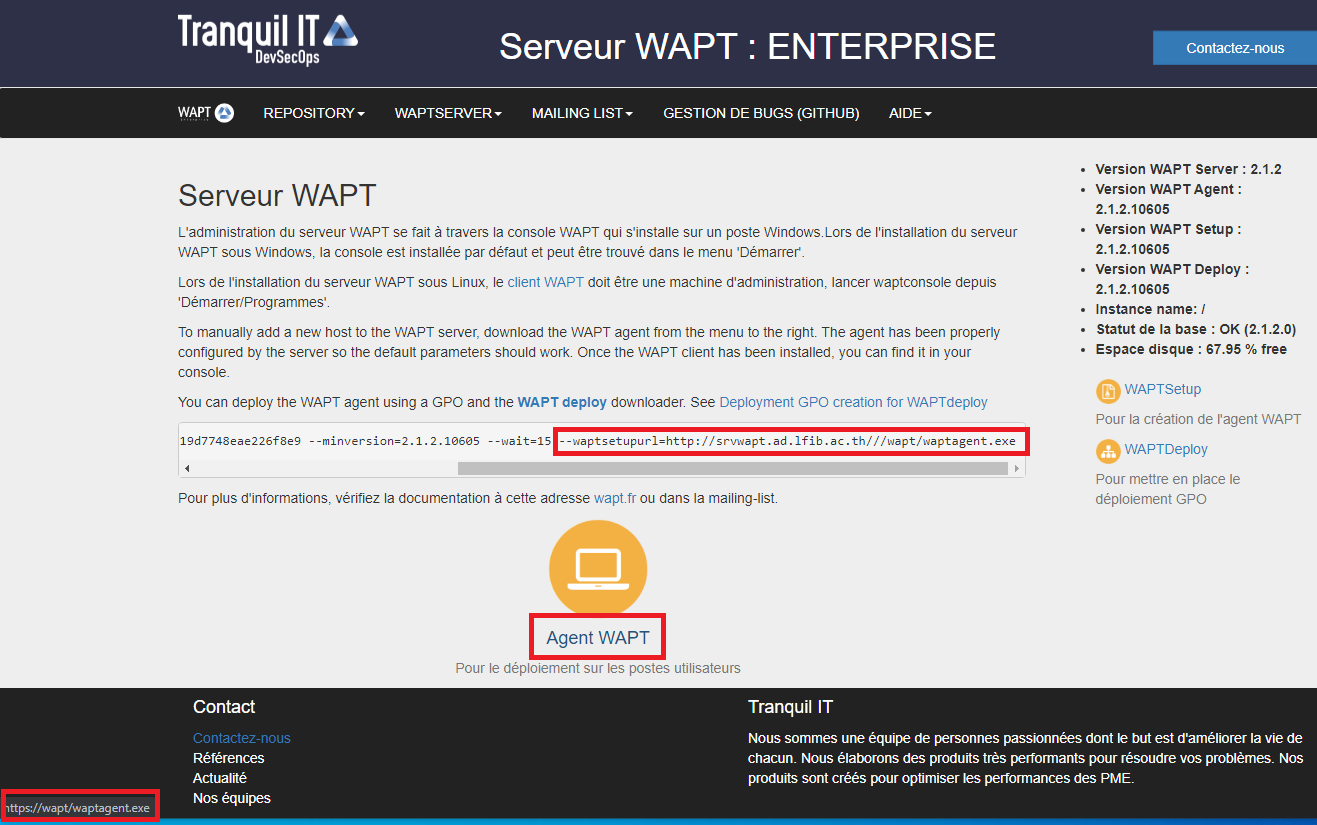This screenshot has height=825, width=1317.
Task: Click the 'Contact' footer heading
Action: point(224,707)
